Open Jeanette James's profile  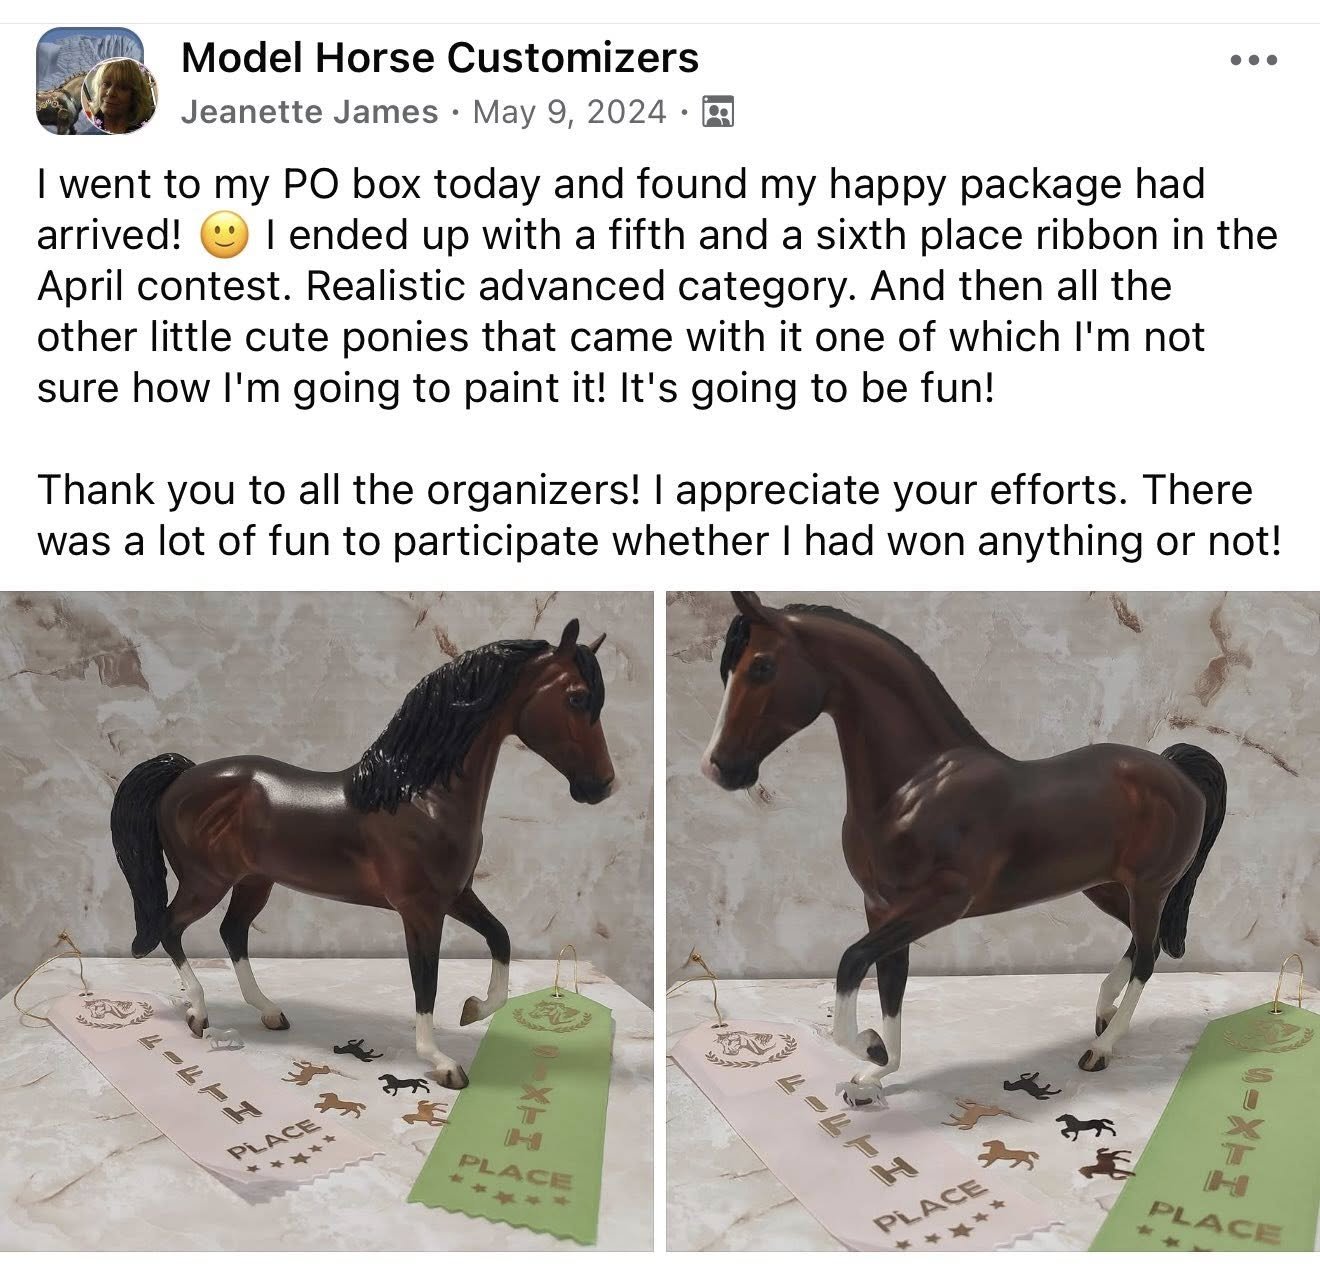[x=310, y=112]
